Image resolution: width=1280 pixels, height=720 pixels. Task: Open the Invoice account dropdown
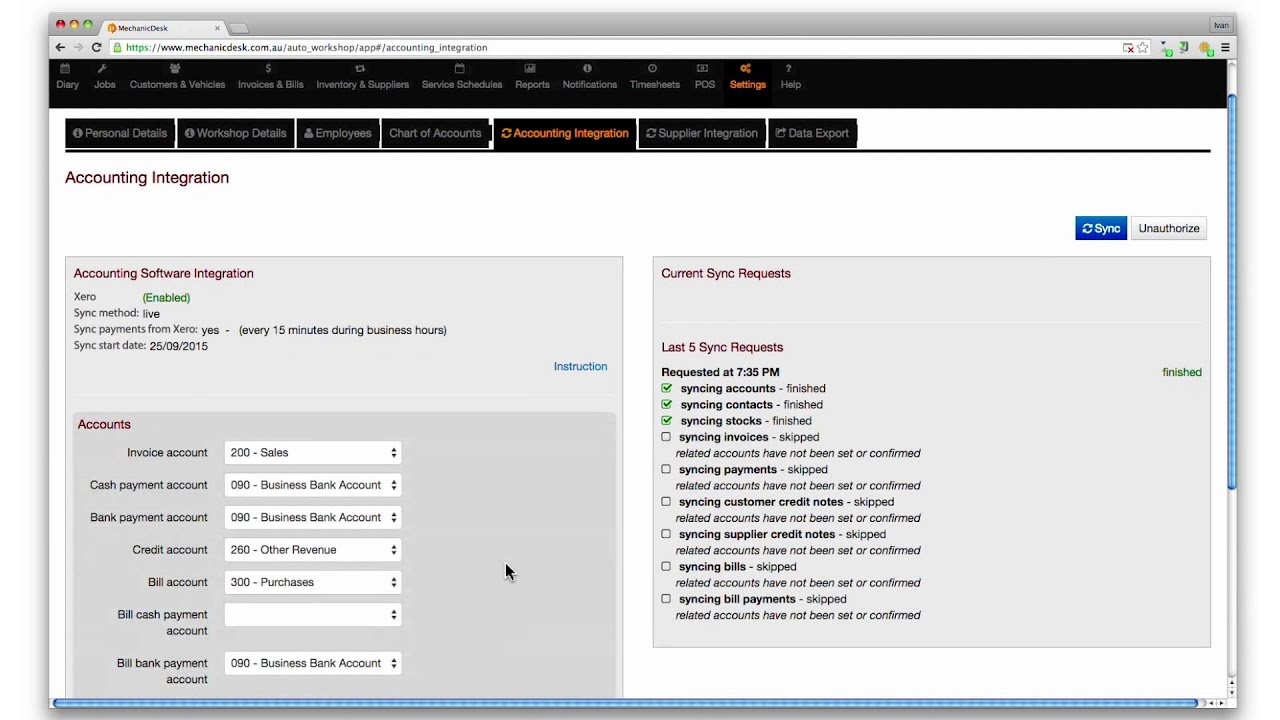(313, 453)
